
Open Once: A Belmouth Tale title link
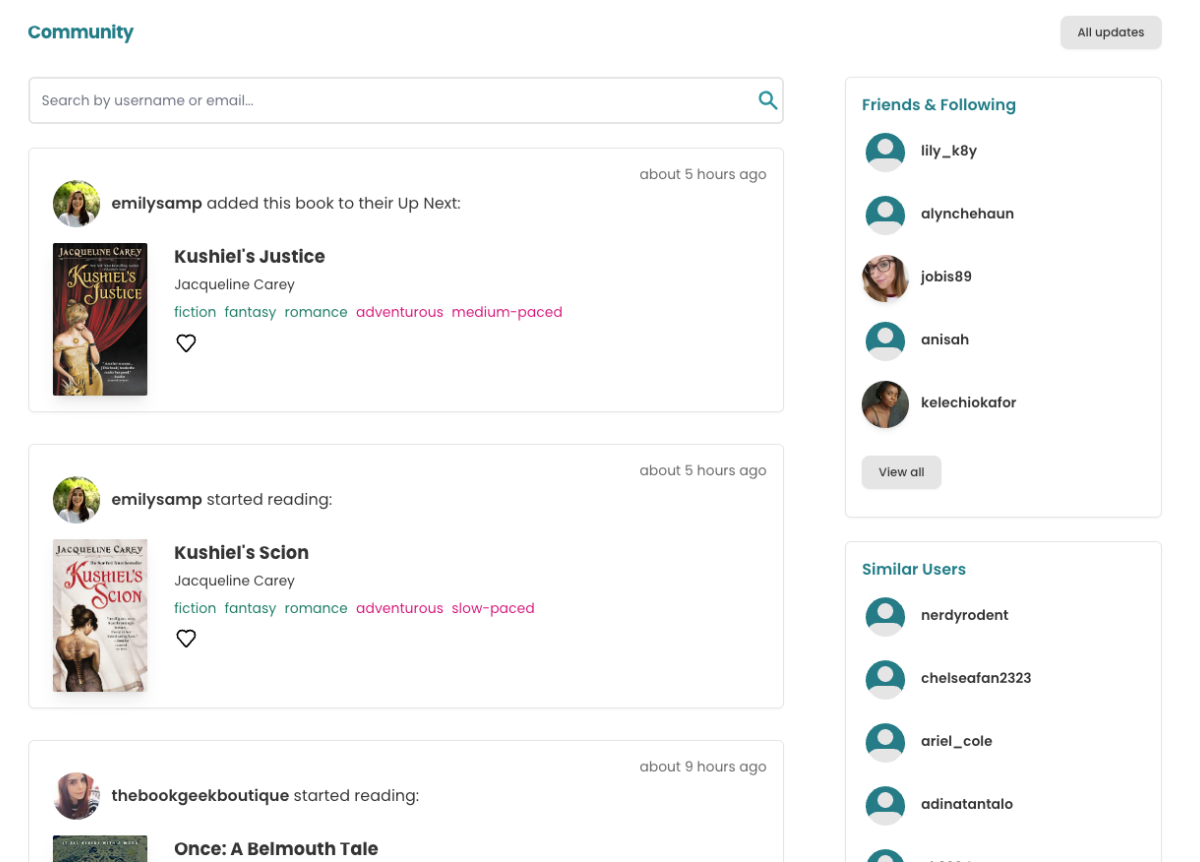pos(276,849)
